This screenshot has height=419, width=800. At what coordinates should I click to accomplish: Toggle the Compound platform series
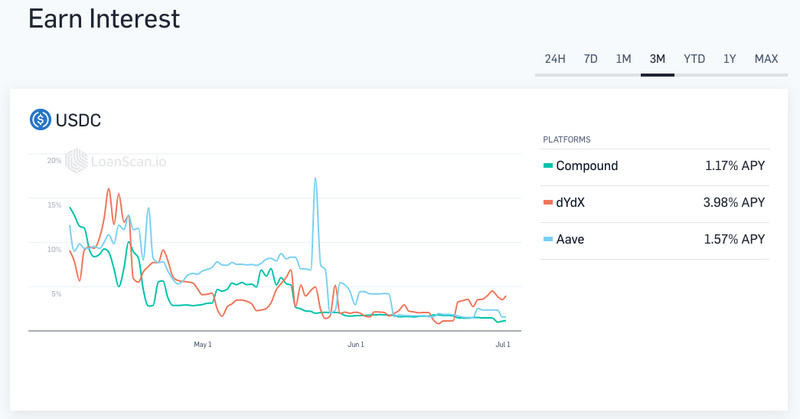point(587,166)
